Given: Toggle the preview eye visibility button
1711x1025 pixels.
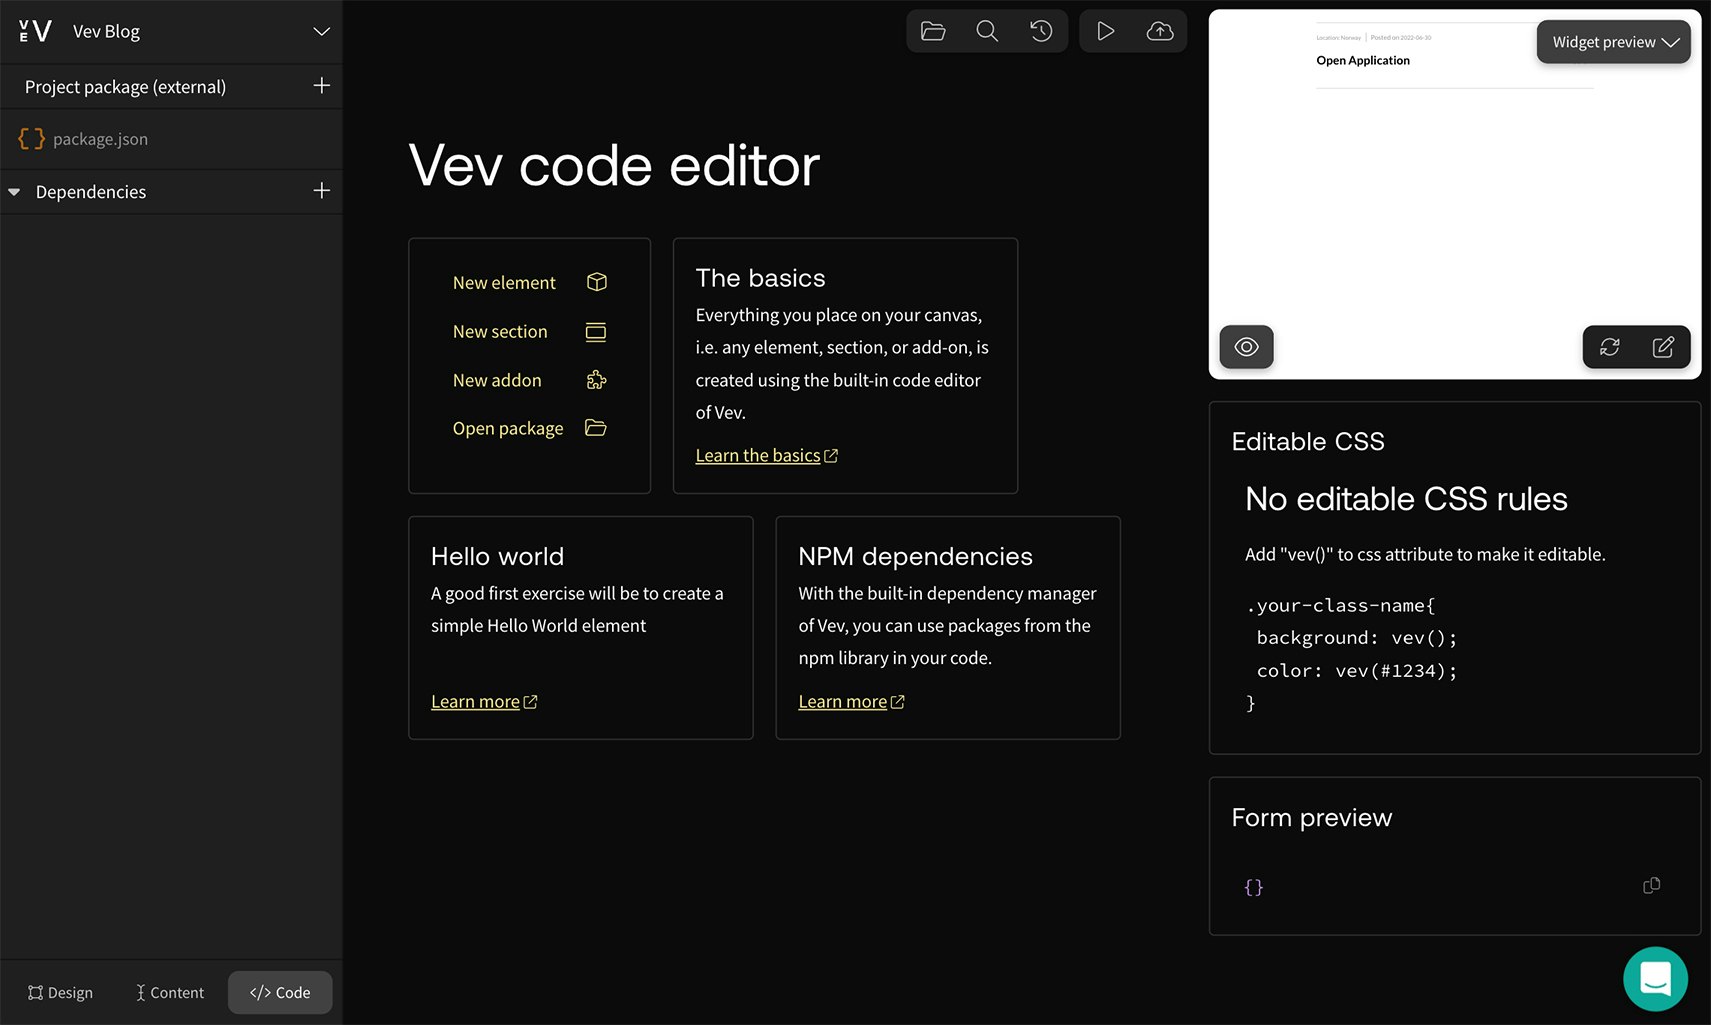Looking at the screenshot, I should [1246, 347].
